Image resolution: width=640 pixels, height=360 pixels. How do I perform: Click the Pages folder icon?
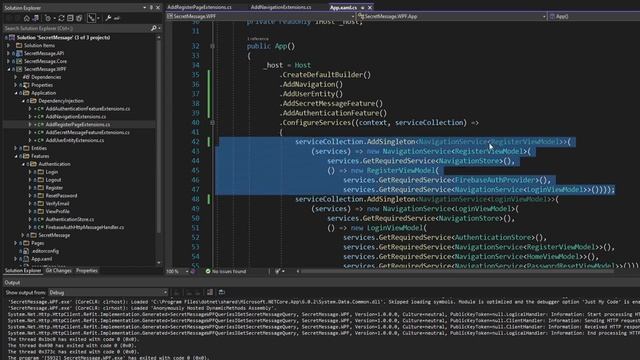(26, 243)
